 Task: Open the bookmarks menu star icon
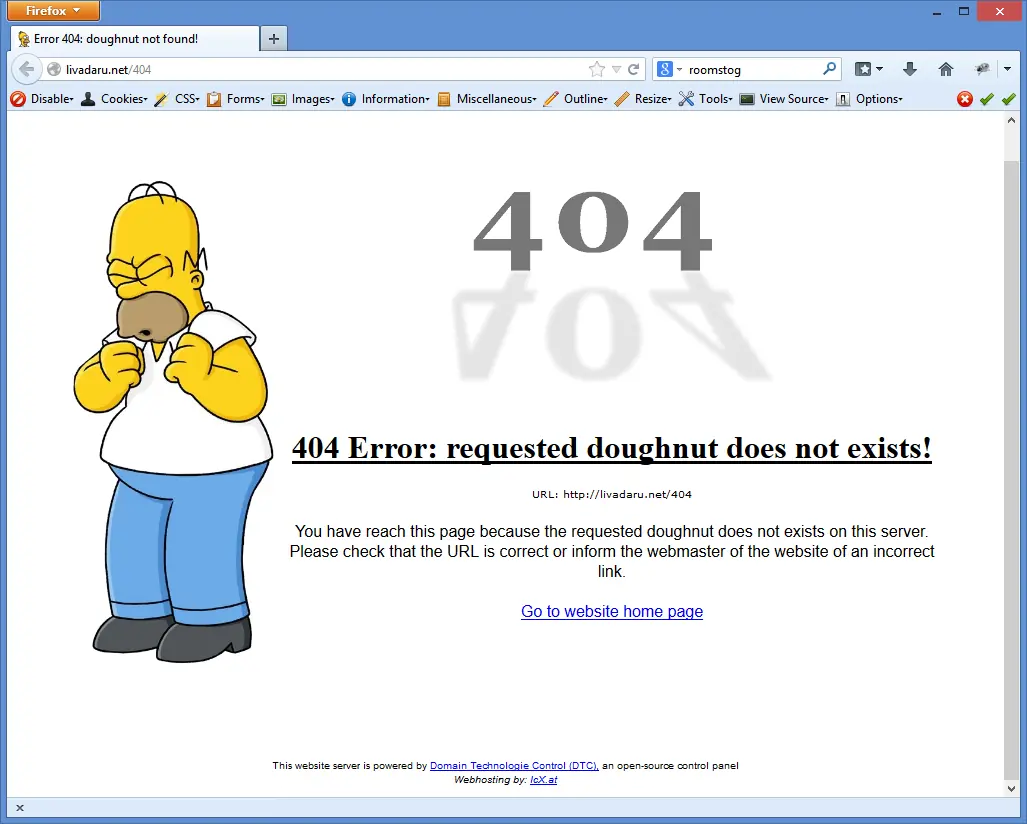(869, 69)
